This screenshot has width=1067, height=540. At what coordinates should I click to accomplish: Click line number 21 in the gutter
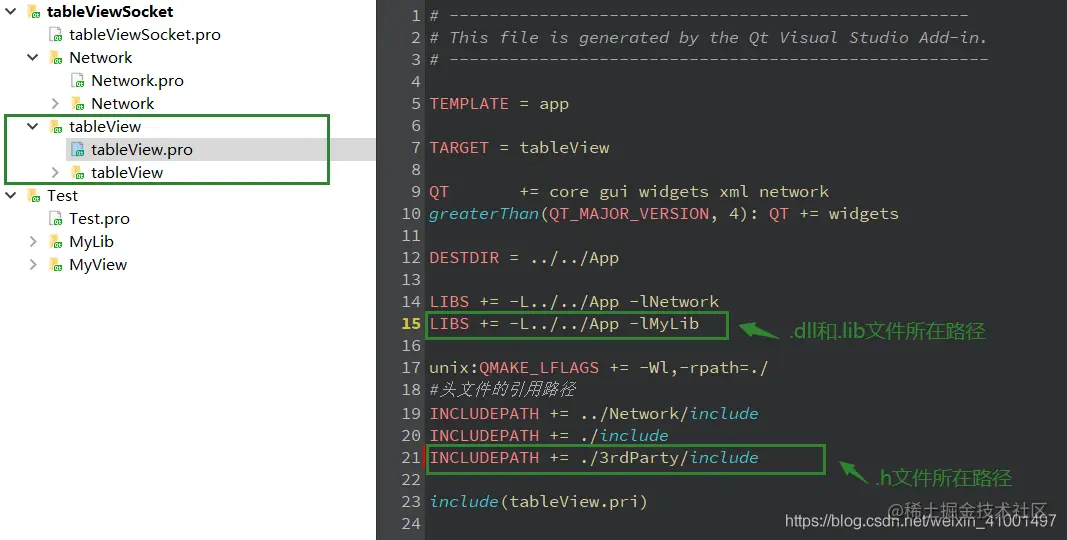coord(411,458)
